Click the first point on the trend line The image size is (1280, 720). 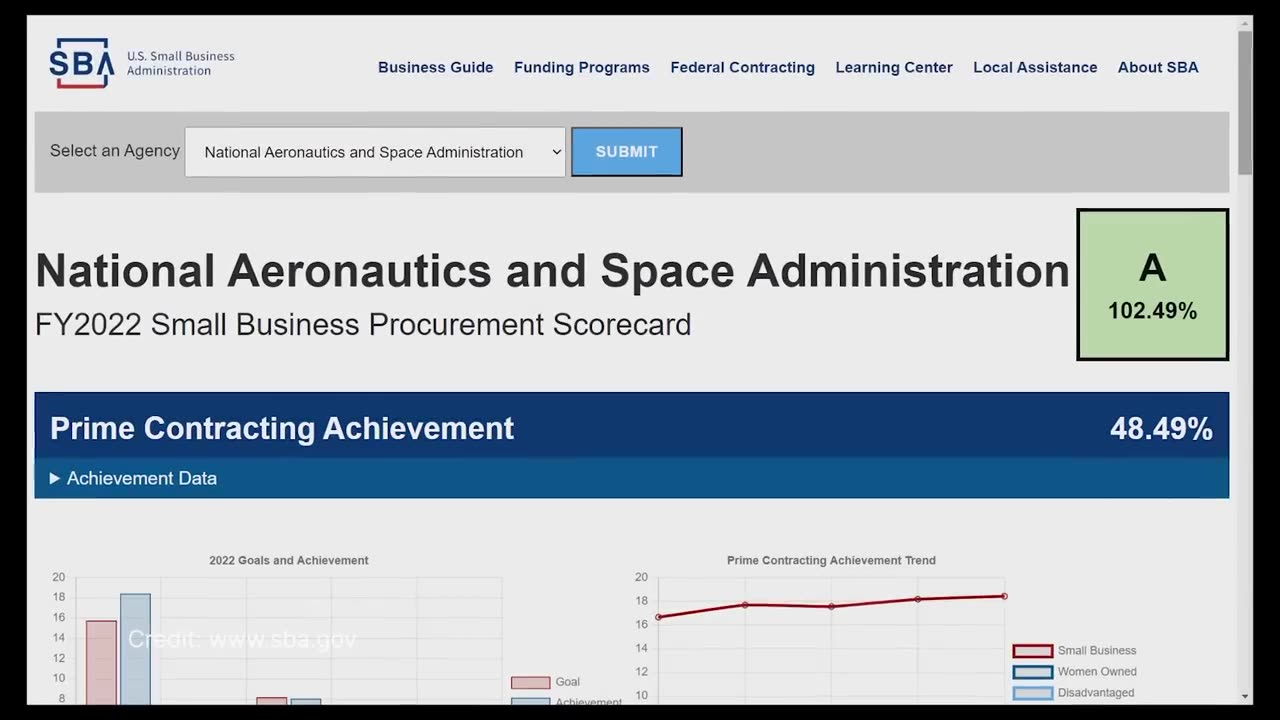(658, 617)
